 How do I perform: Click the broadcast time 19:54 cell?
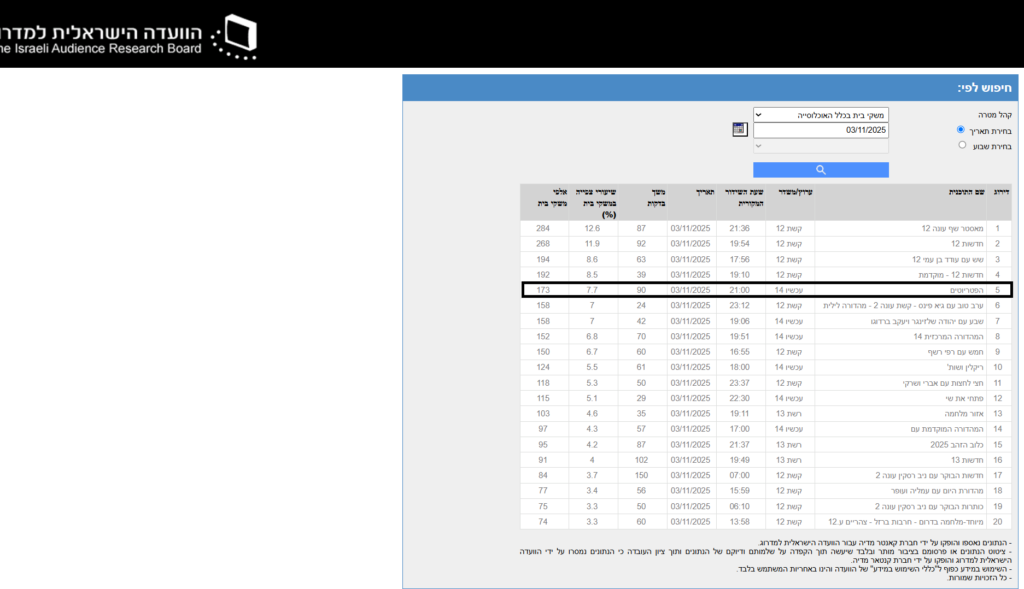click(x=740, y=244)
